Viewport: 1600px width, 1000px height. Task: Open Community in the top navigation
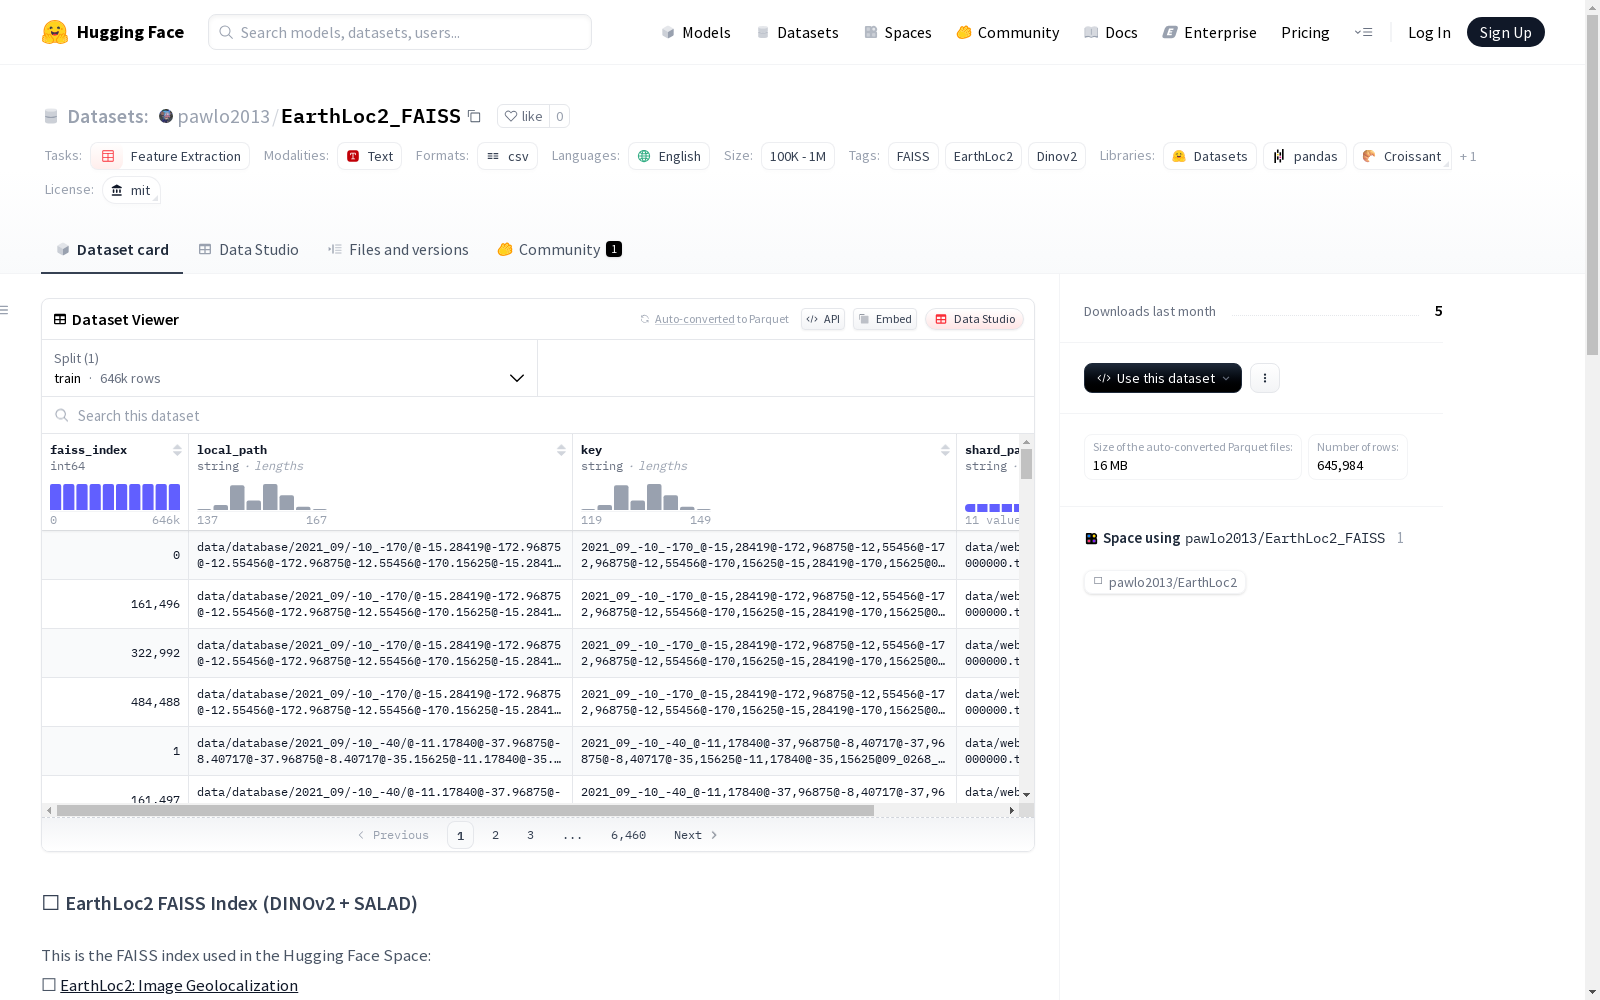click(x=1008, y=32)
